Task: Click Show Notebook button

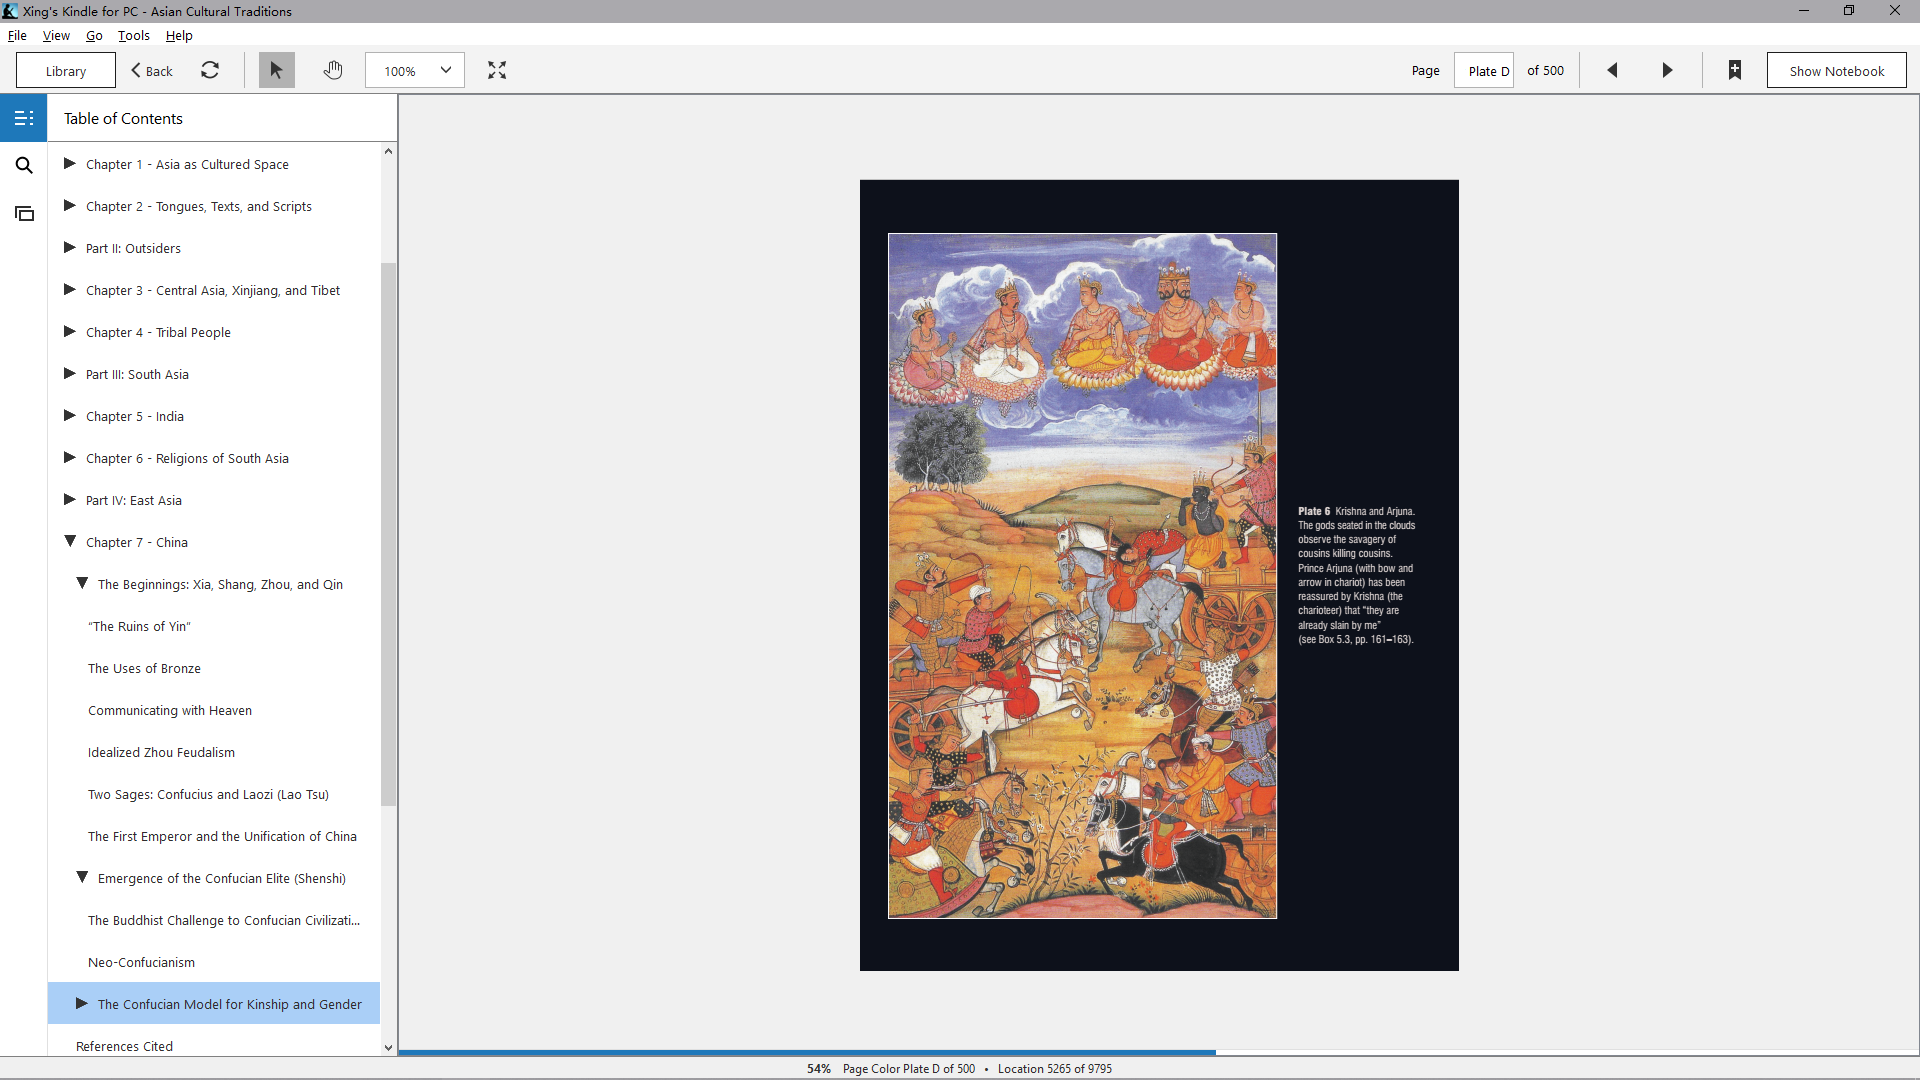Action: click(x=1837, y=71)
